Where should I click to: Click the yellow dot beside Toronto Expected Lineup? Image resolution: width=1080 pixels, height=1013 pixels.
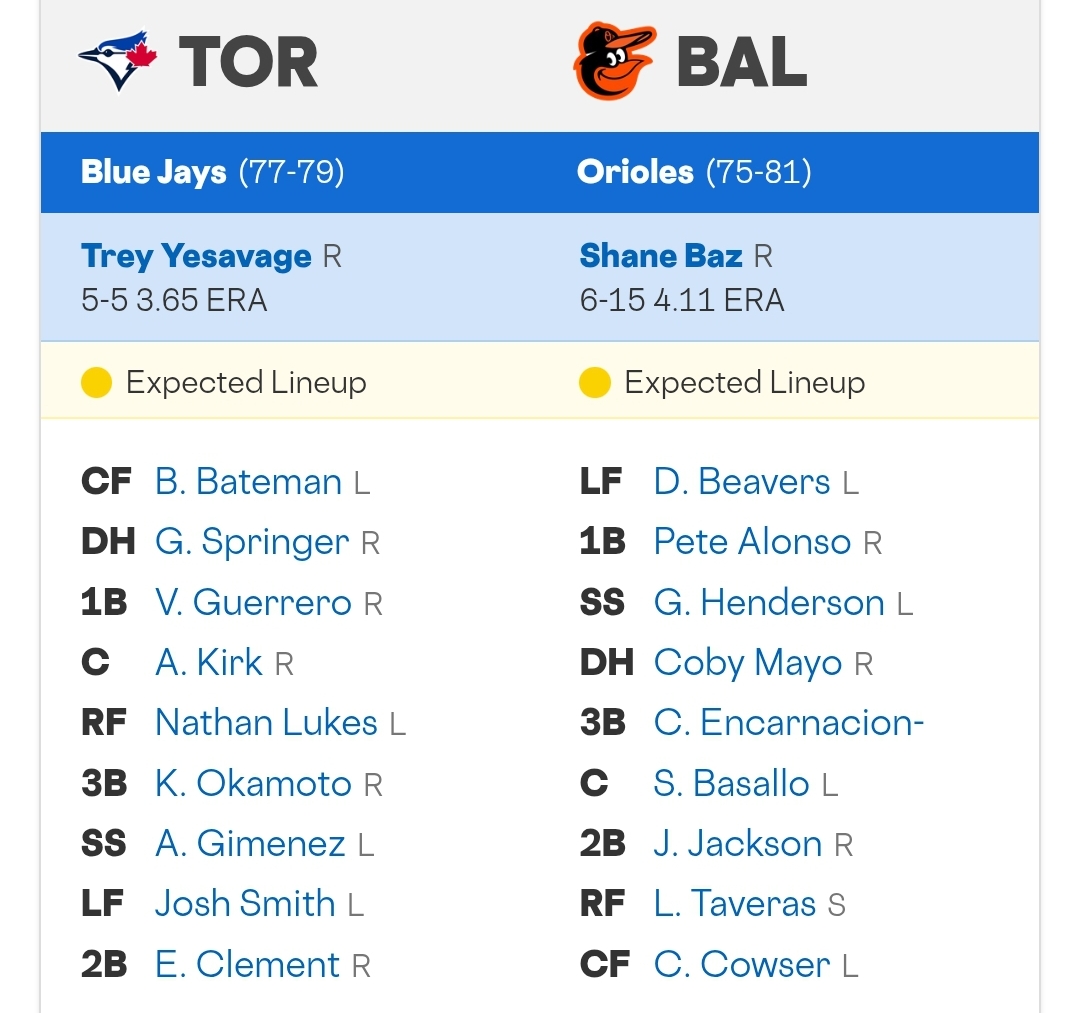[x=96, y=382]
